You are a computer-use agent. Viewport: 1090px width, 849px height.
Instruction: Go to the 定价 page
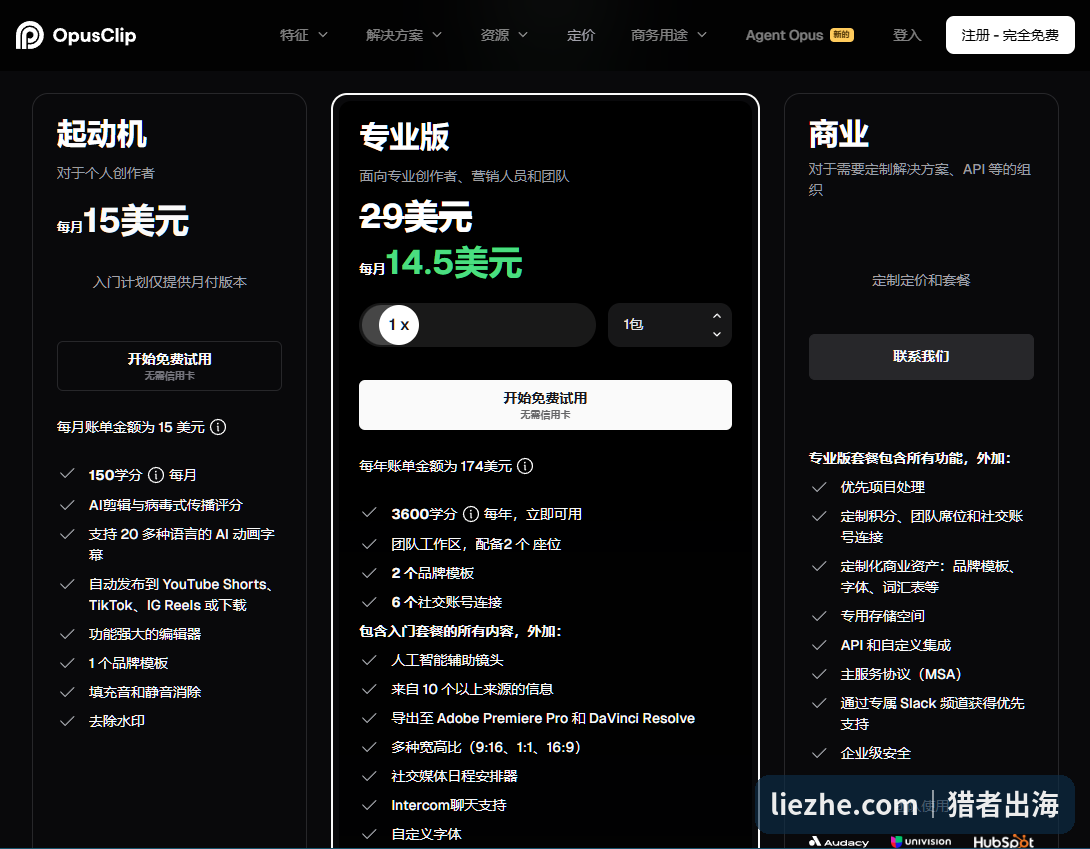point(580,35)
